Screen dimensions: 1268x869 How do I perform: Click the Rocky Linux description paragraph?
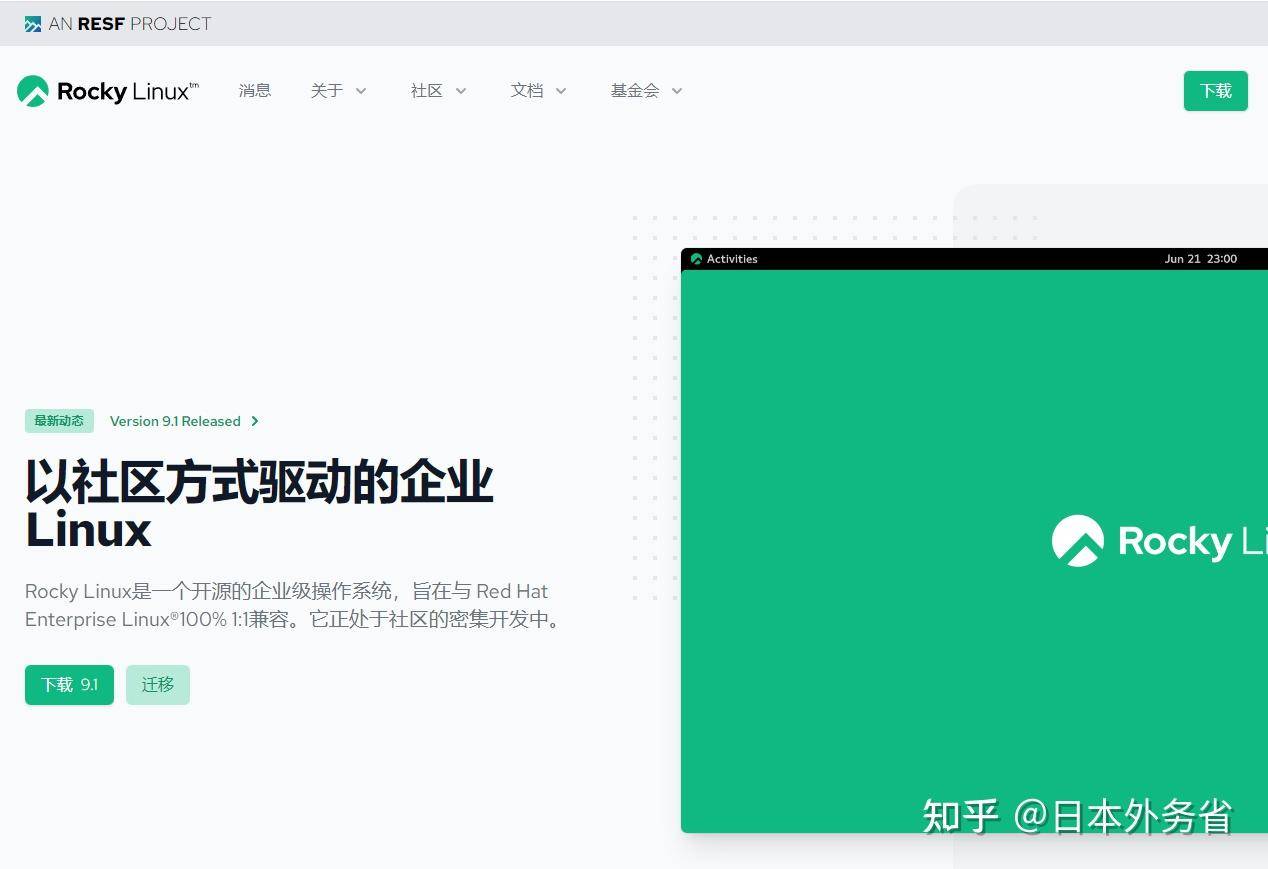(x=296, y=605)
